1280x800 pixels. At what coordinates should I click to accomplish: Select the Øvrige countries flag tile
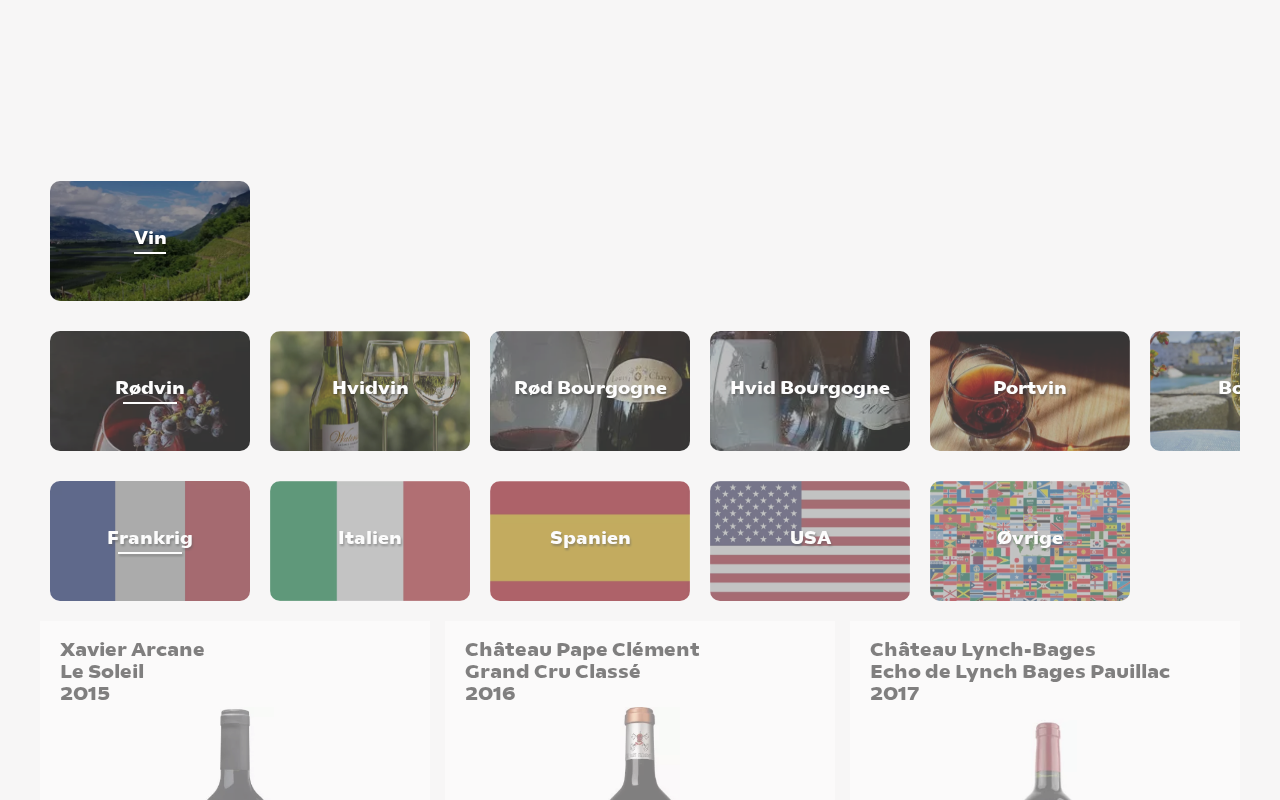click(1030, 541)
